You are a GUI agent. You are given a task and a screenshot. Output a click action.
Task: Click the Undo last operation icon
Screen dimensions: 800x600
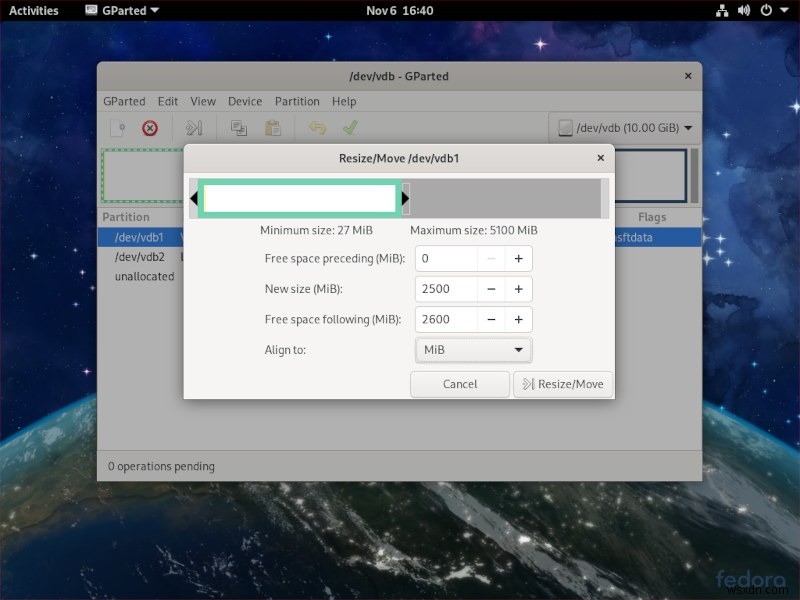click(x=317, y=128)
